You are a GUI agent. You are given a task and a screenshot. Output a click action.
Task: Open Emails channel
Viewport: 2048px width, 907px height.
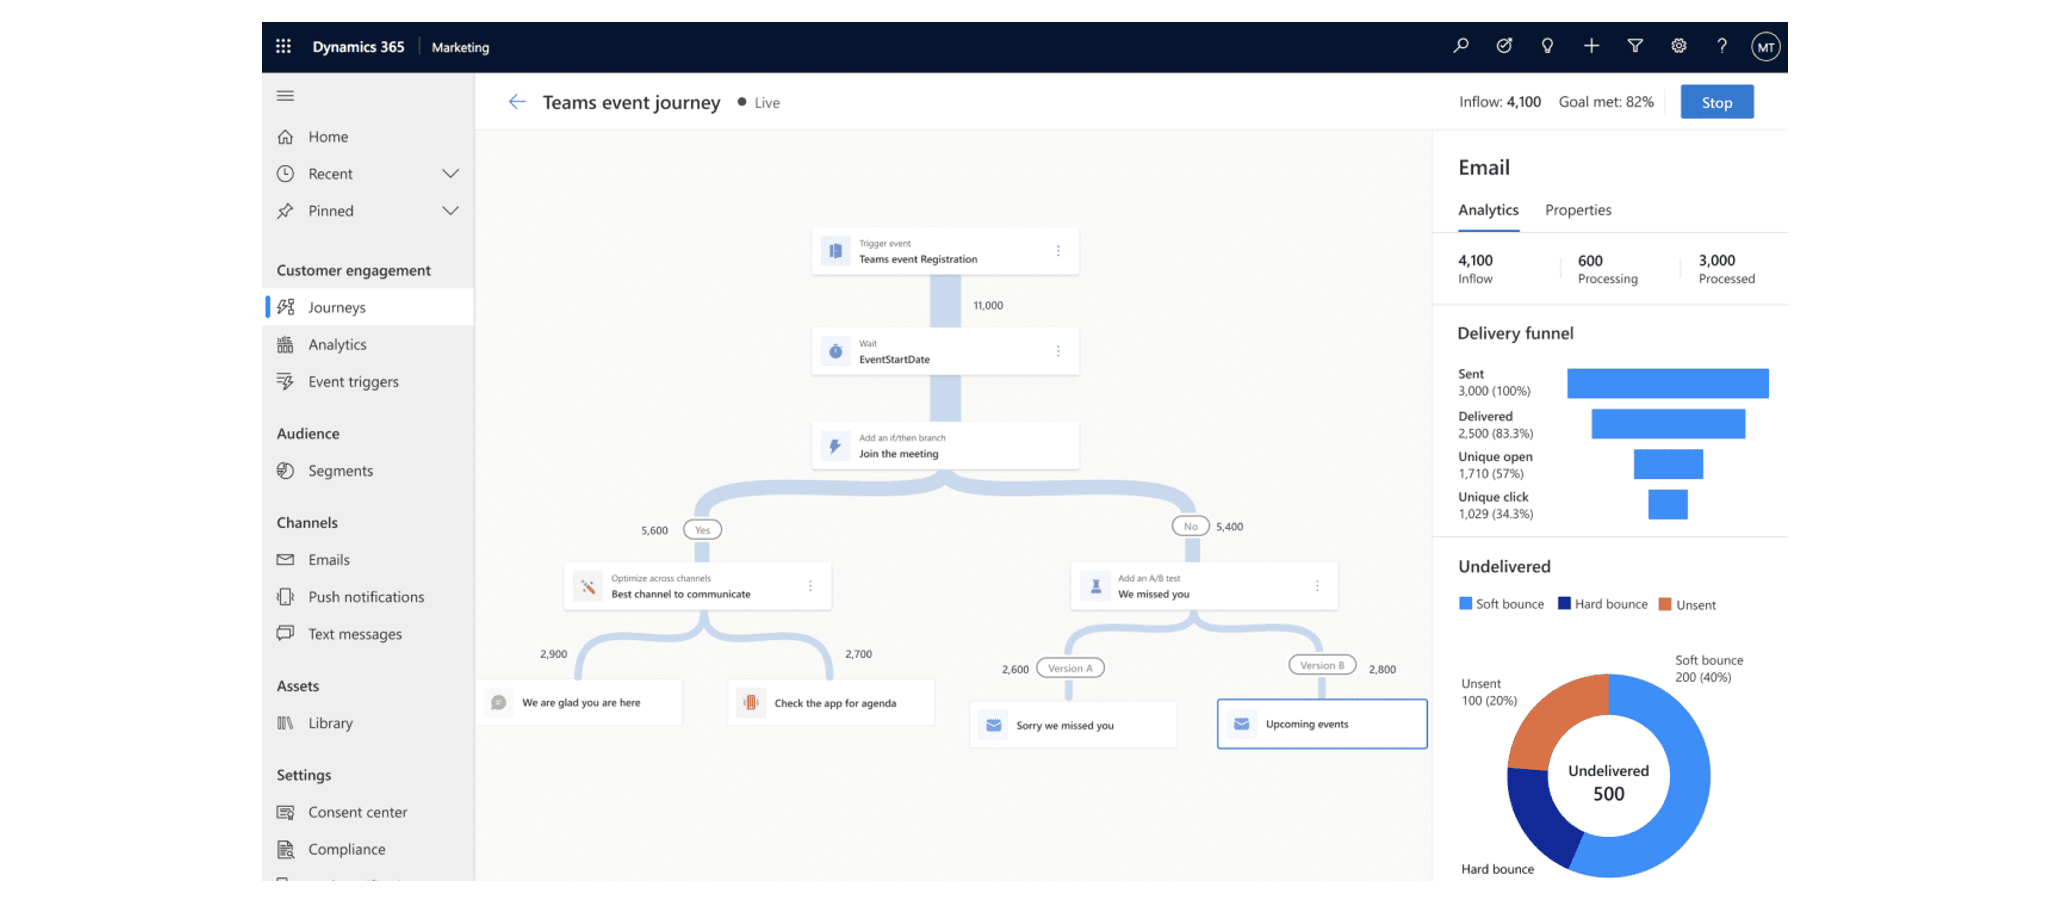[370, 559]
